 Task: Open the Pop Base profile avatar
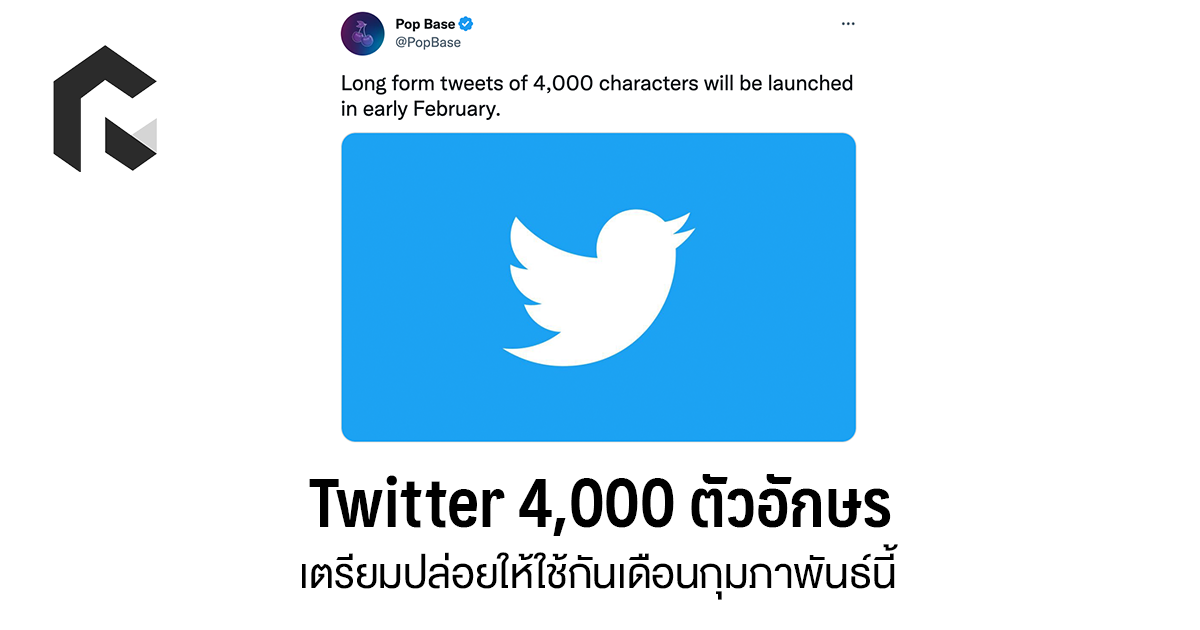pos(362,33)
